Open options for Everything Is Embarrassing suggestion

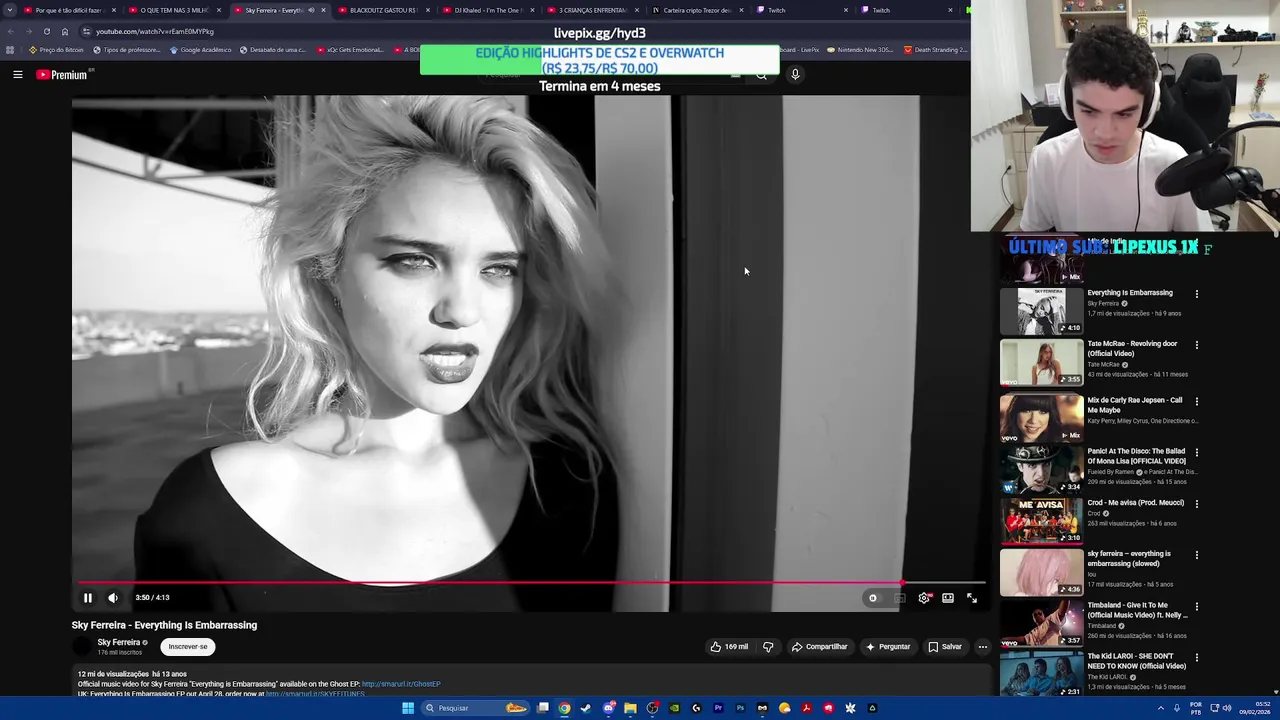pyautogui.click(x=1197, y=294)
